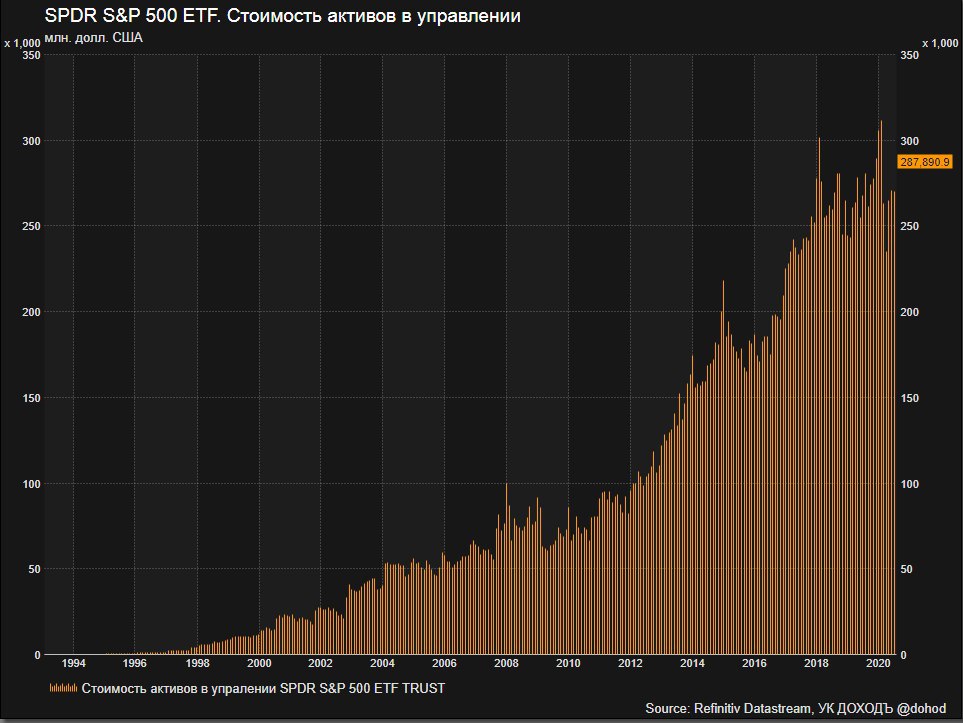
Task: Click the @dohod handle in the source line
Action: coord(921,708)
